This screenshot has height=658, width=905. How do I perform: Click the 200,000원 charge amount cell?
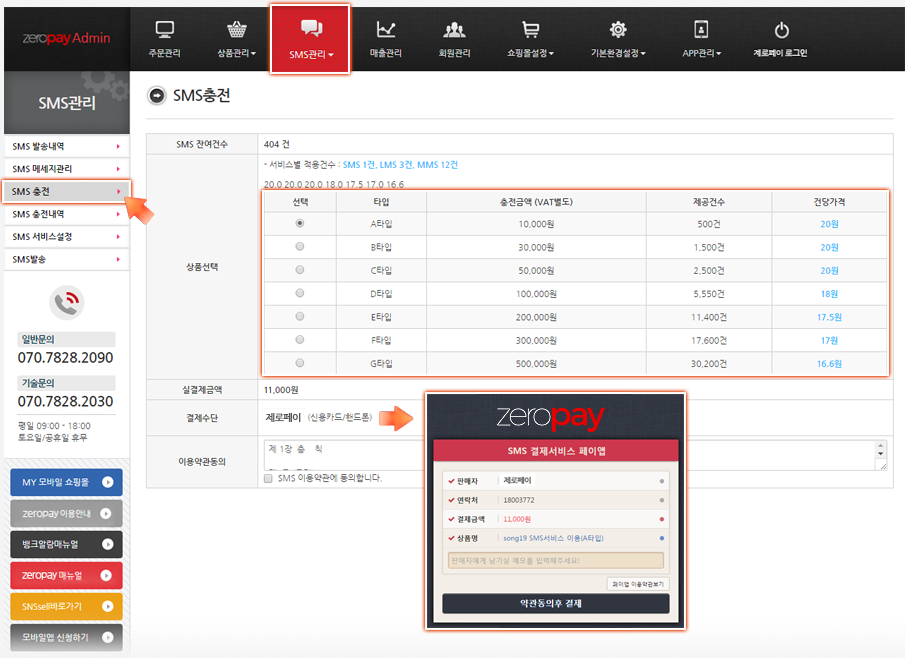pos(536,317)
